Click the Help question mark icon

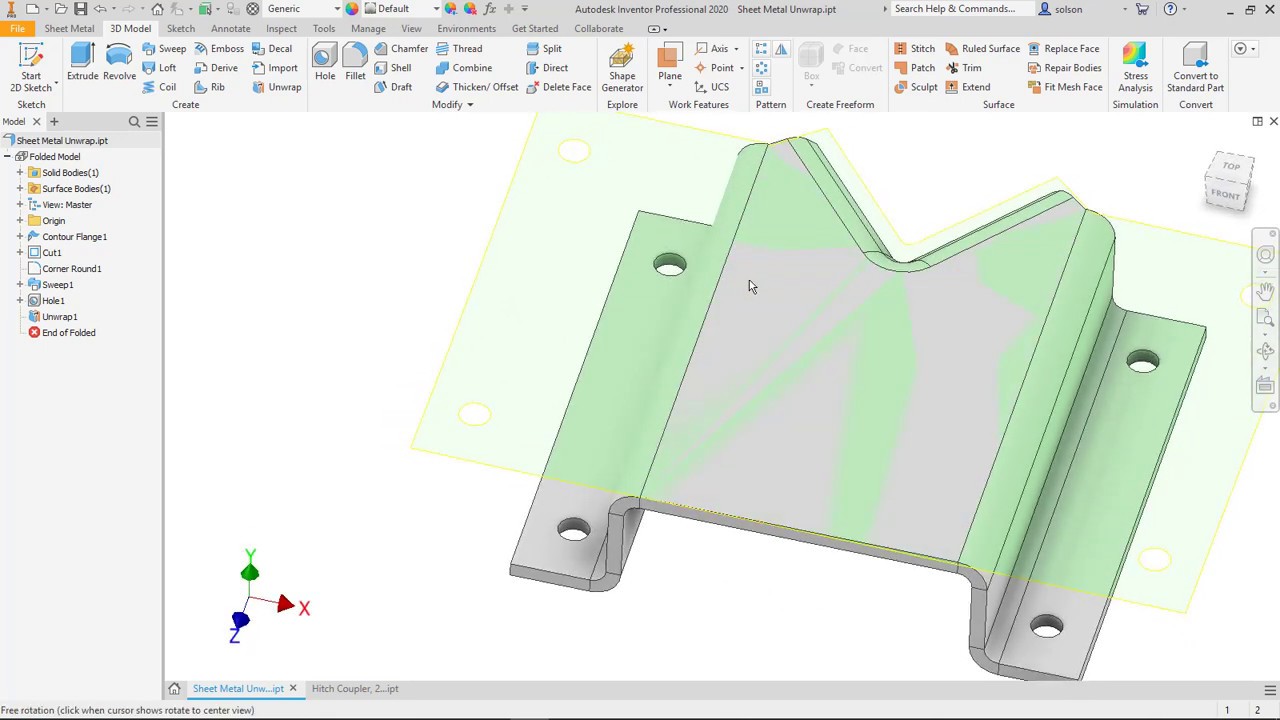point(1171,9)
